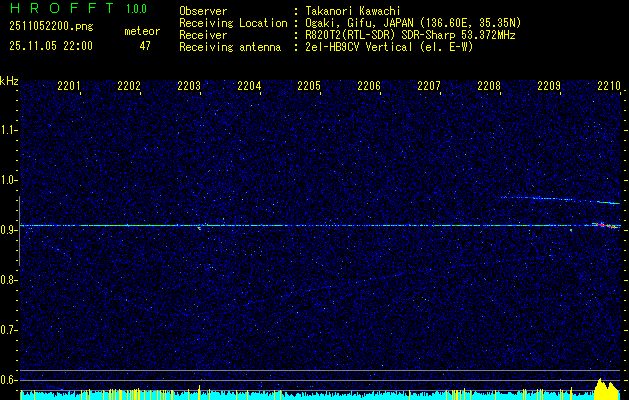Screen dimensions: 629x400
Task: Click time marker 2207
Action: tap(429, 85)
